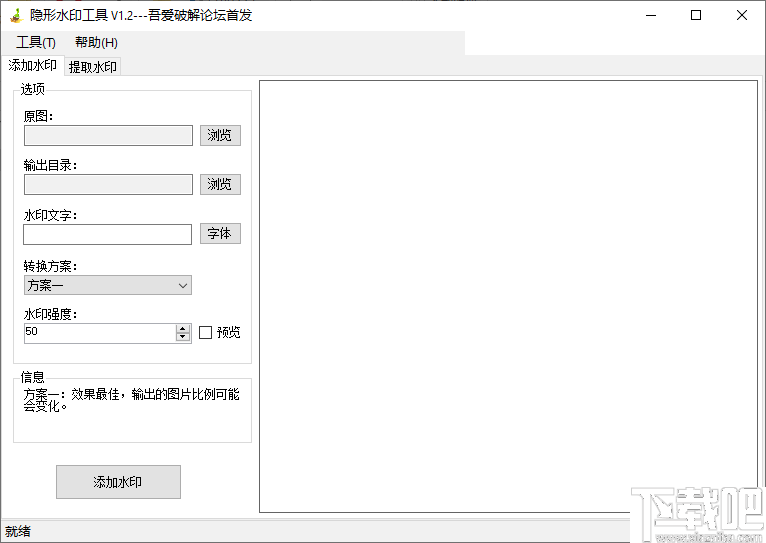The width and height of the screenshot is (766, 543).
Task: Enable the 预览 checkbox
Action: click(205, 333)
